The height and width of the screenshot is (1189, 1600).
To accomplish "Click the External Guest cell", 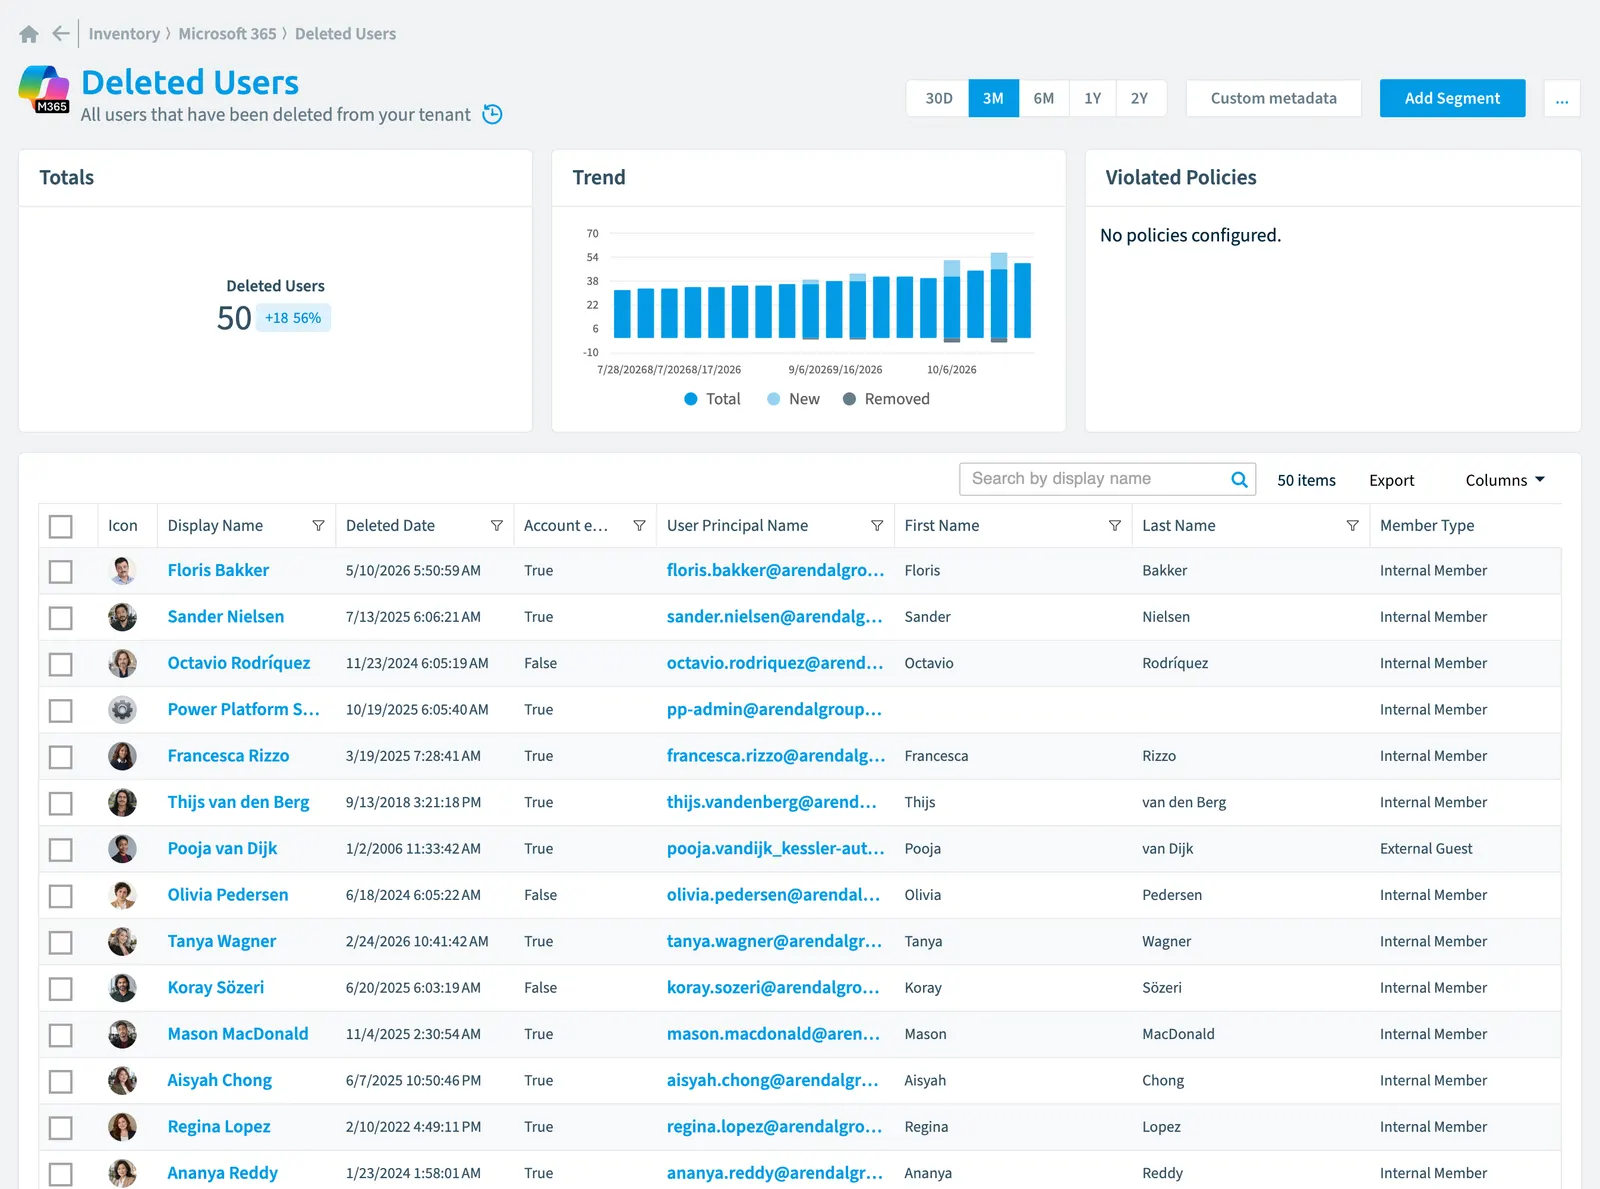I will point(1426,849).
